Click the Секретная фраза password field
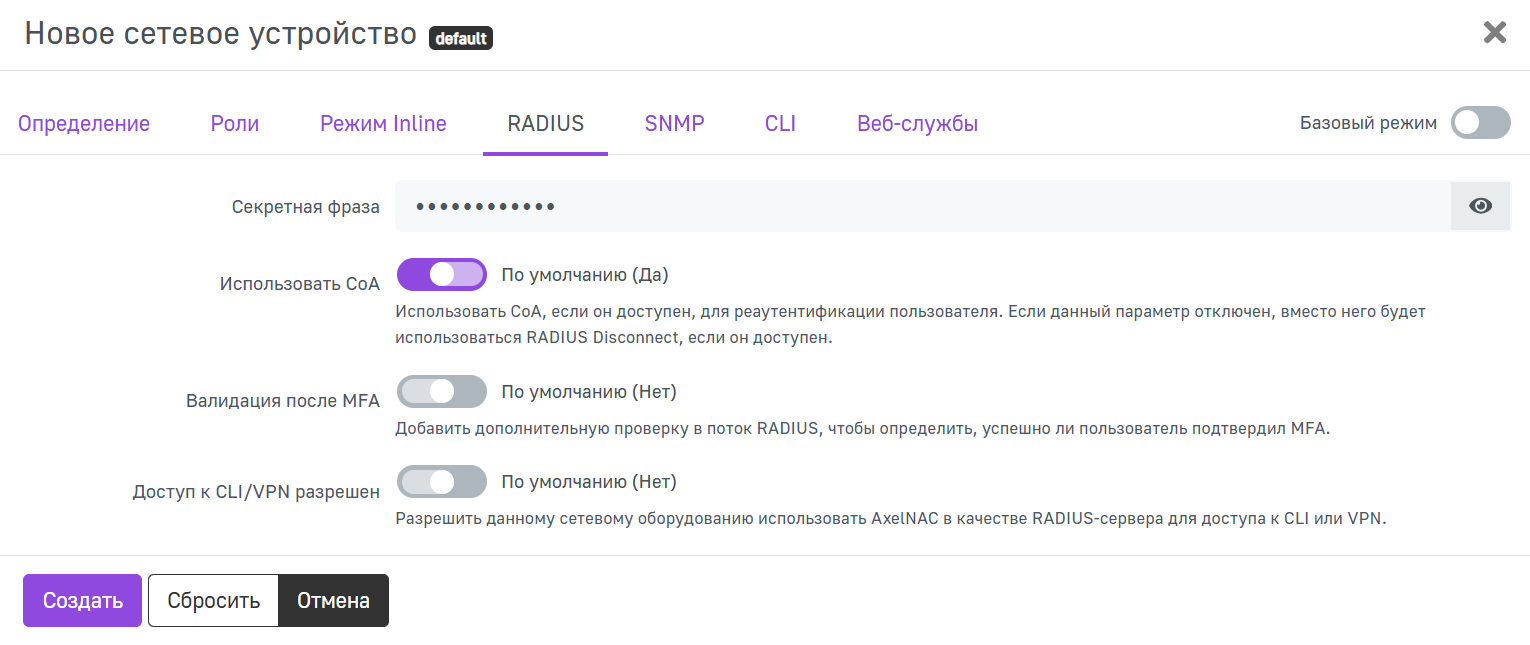Viewport: 1530px width, 645px height. pyautogui.click(x=920, y=206)
